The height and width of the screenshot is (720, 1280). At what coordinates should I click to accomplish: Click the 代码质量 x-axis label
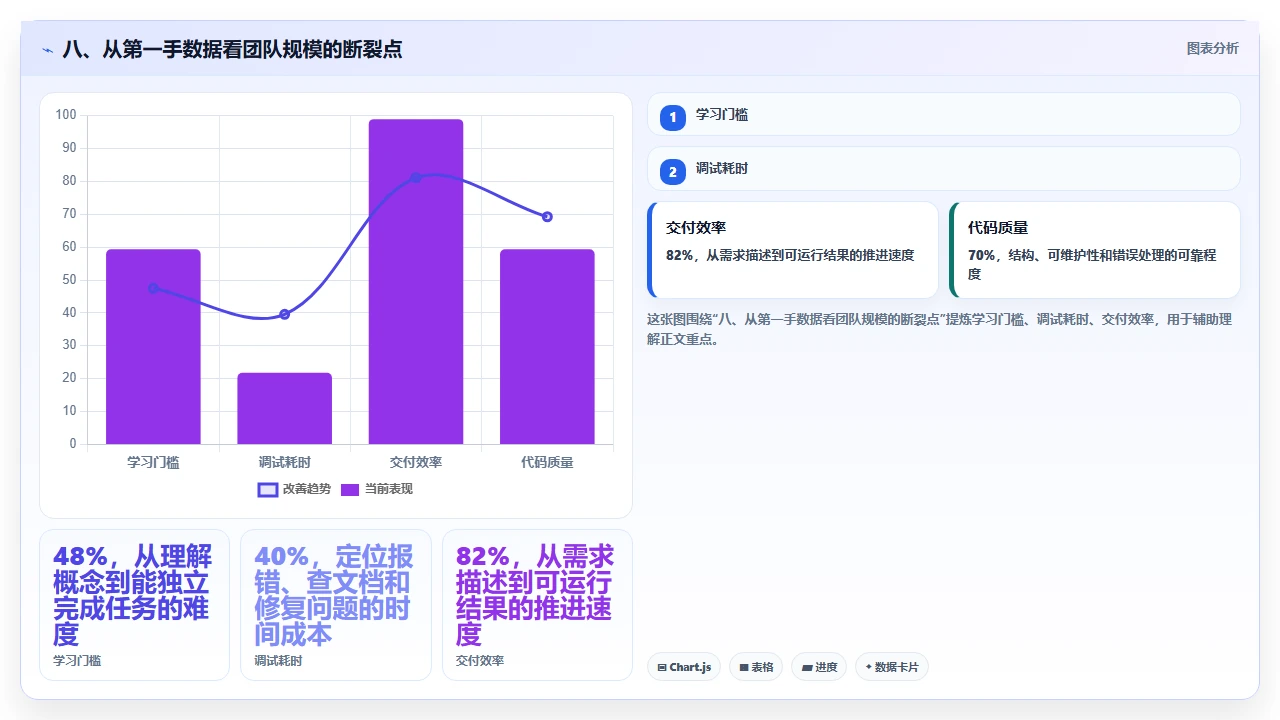547,462
